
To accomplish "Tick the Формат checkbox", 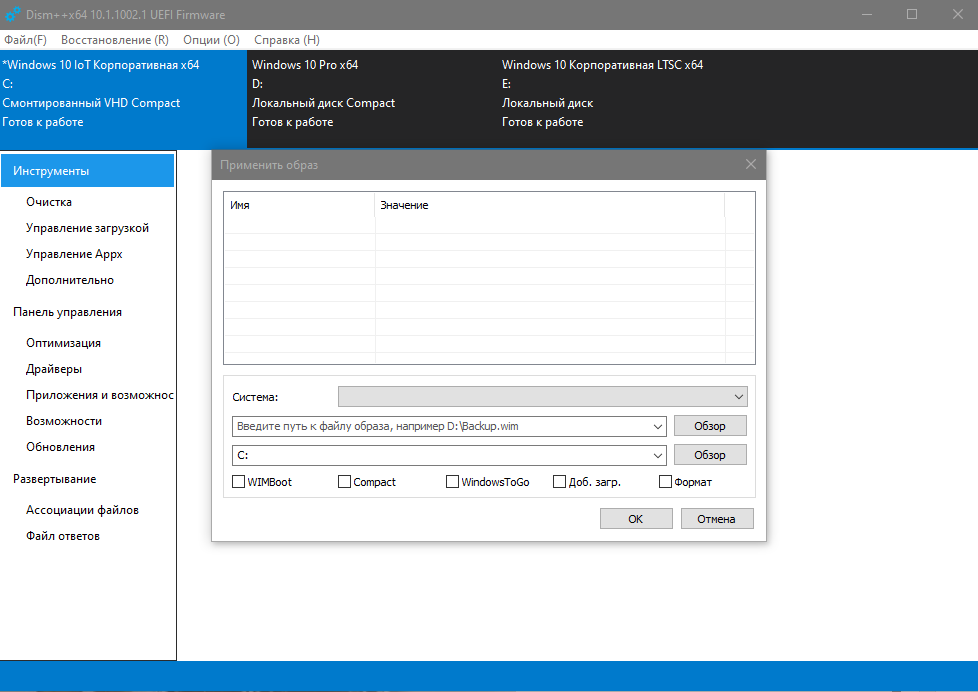I will 666,482.
